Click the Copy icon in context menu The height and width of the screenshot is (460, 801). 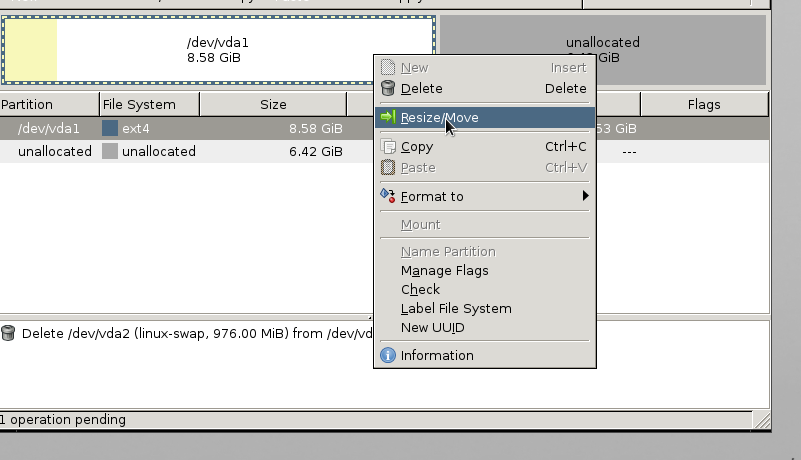pos(388,147)
